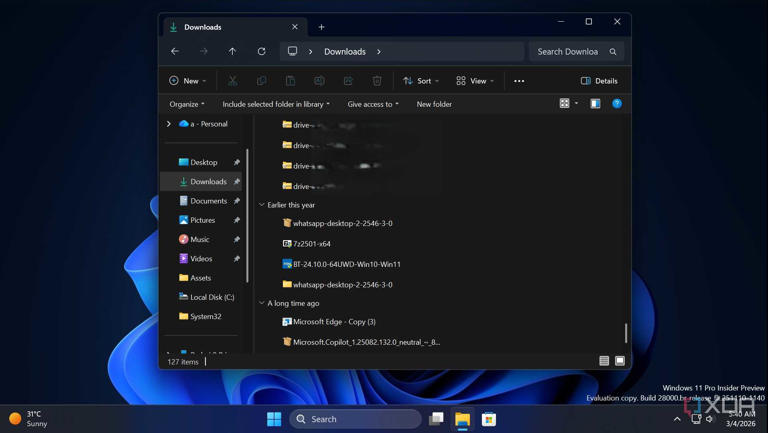This screenshot has width=768, height=433.
Task: Click the file list vertical scrollbar thumb
Action: point(626,333)
